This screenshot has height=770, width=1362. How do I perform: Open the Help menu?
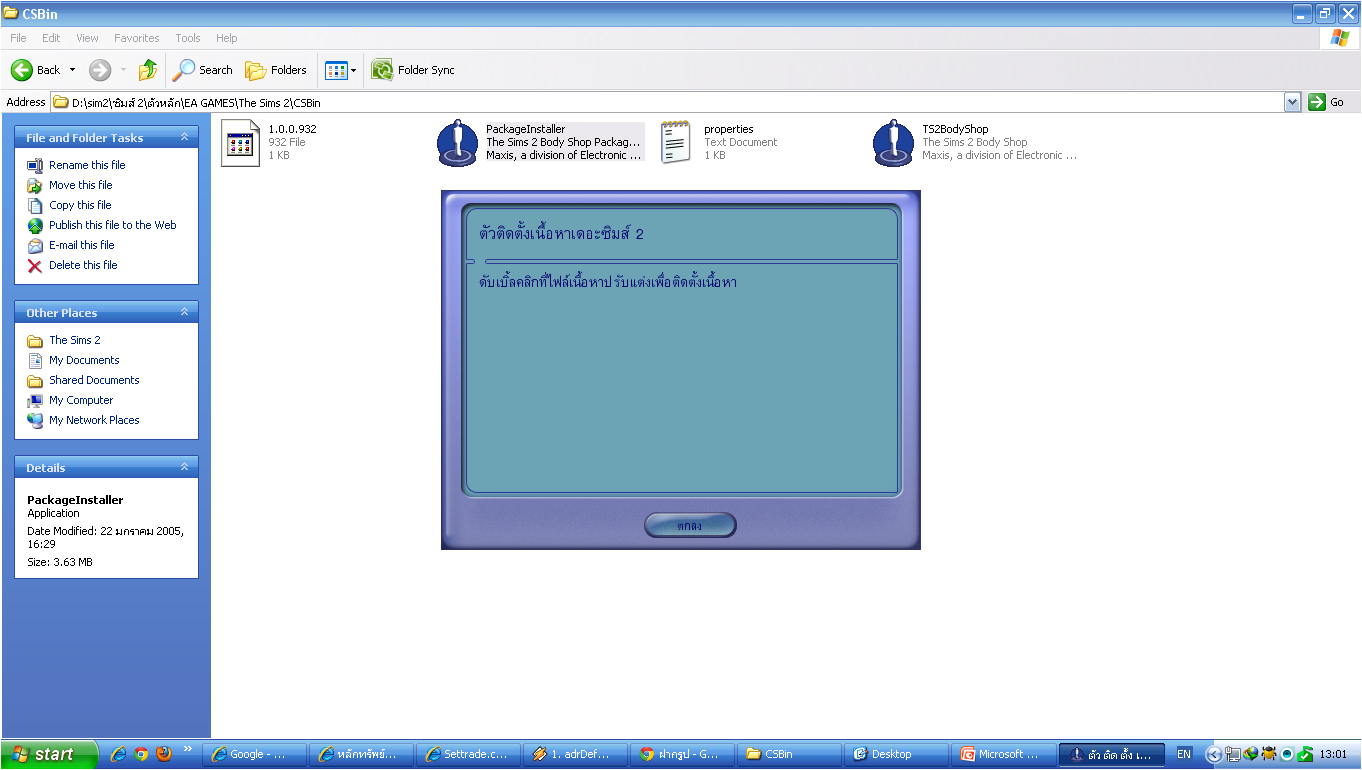tap(227, 38)
